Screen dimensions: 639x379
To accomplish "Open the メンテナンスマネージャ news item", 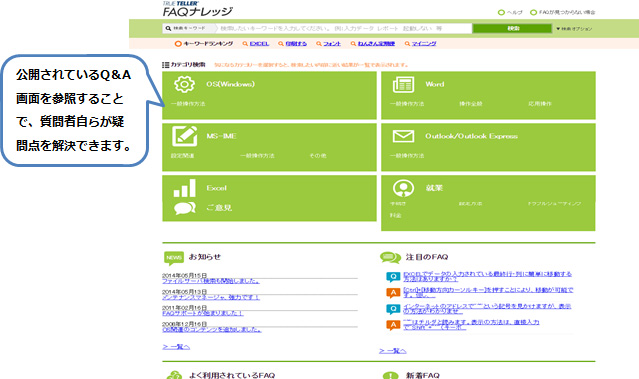I will pos(211,297).
